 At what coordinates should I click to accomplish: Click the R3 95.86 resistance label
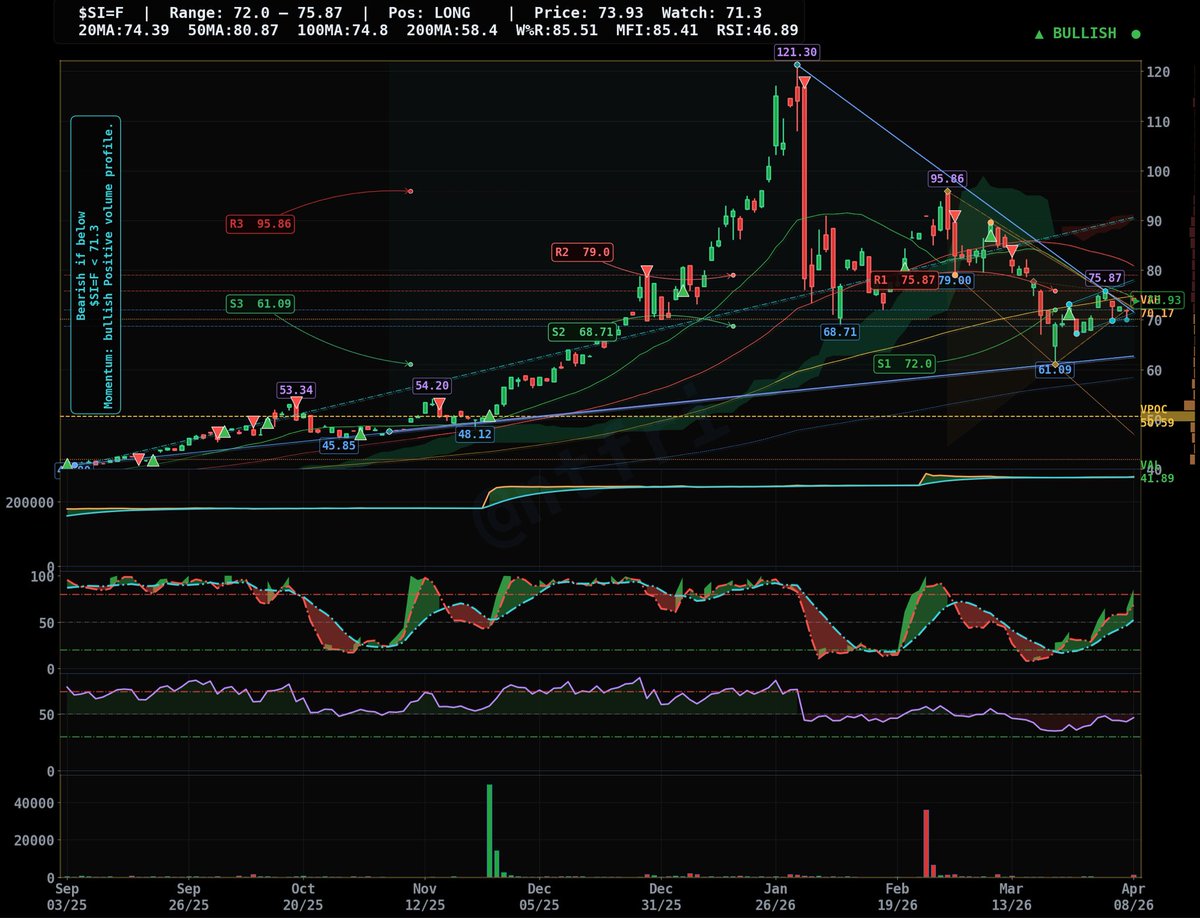[x=260, y=224]
